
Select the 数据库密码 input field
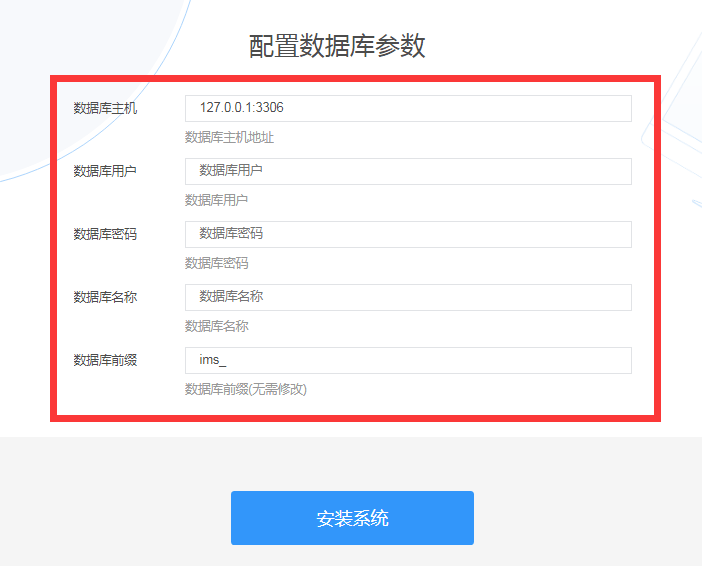(x=408, y=234)
